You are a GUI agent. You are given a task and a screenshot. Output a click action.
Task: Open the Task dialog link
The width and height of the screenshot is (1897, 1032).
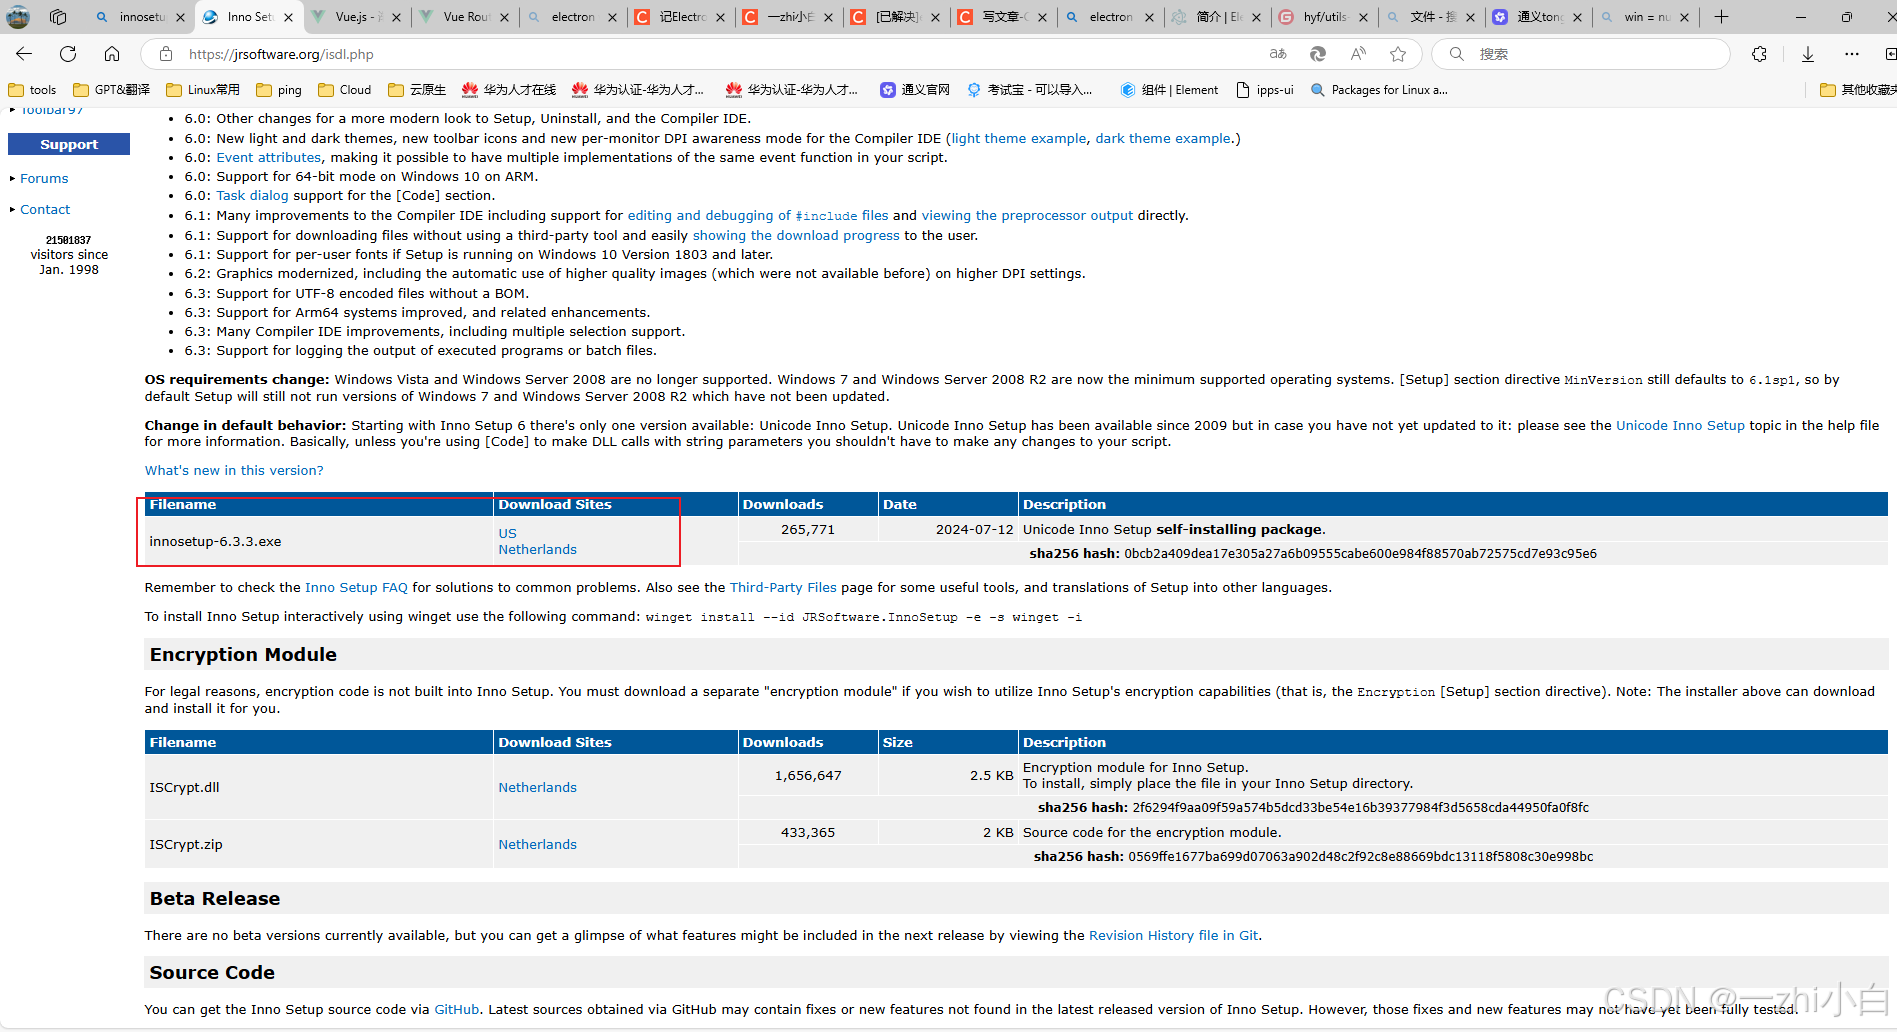coord(252,196)
